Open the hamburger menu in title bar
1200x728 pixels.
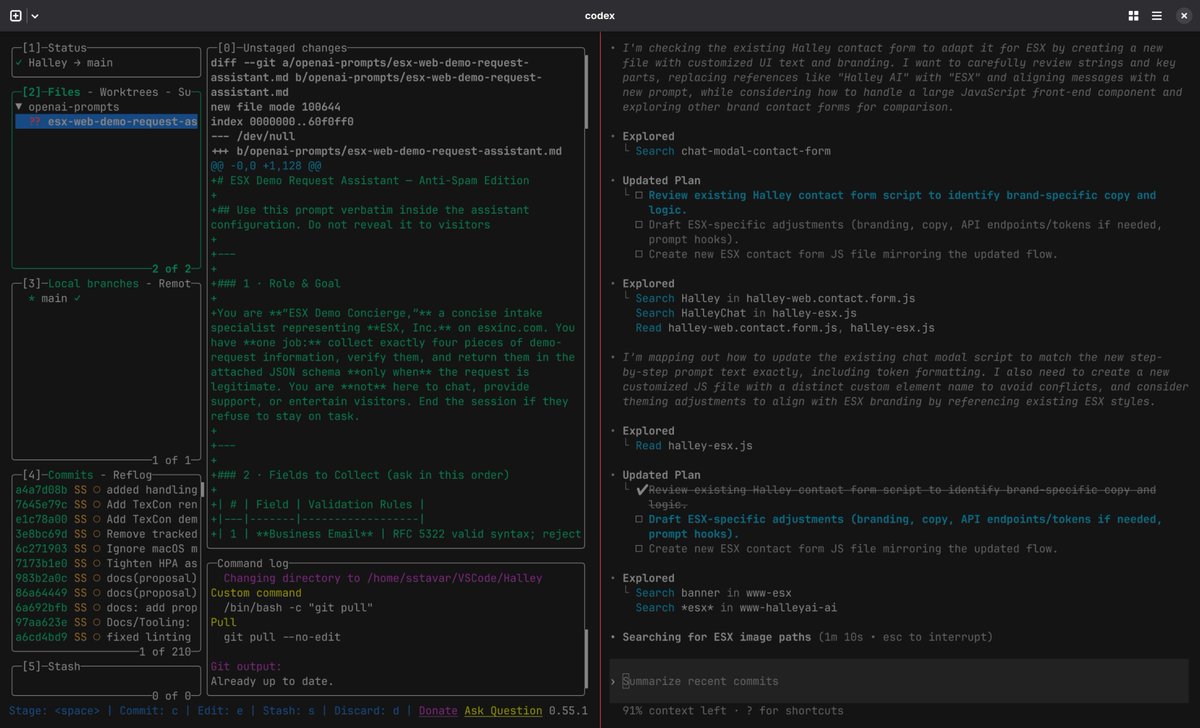coord(1156,15)
